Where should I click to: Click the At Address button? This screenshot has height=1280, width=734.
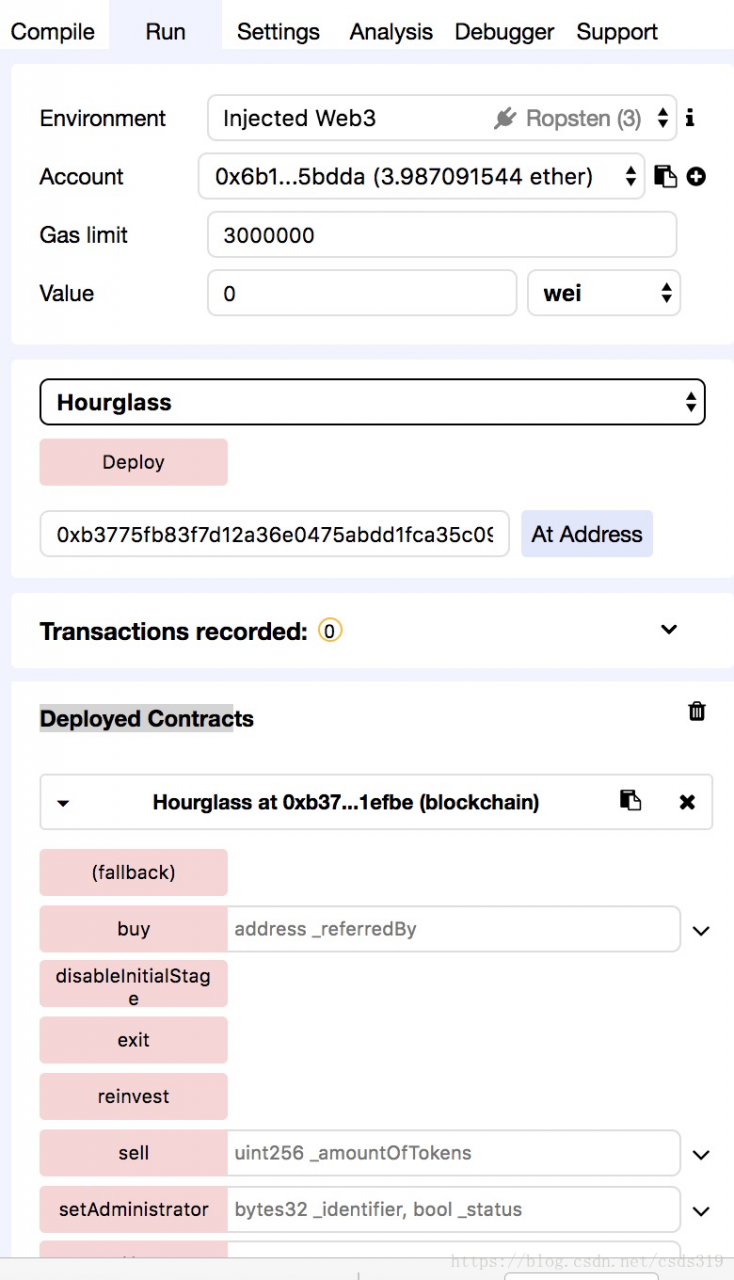coord(587,534)
